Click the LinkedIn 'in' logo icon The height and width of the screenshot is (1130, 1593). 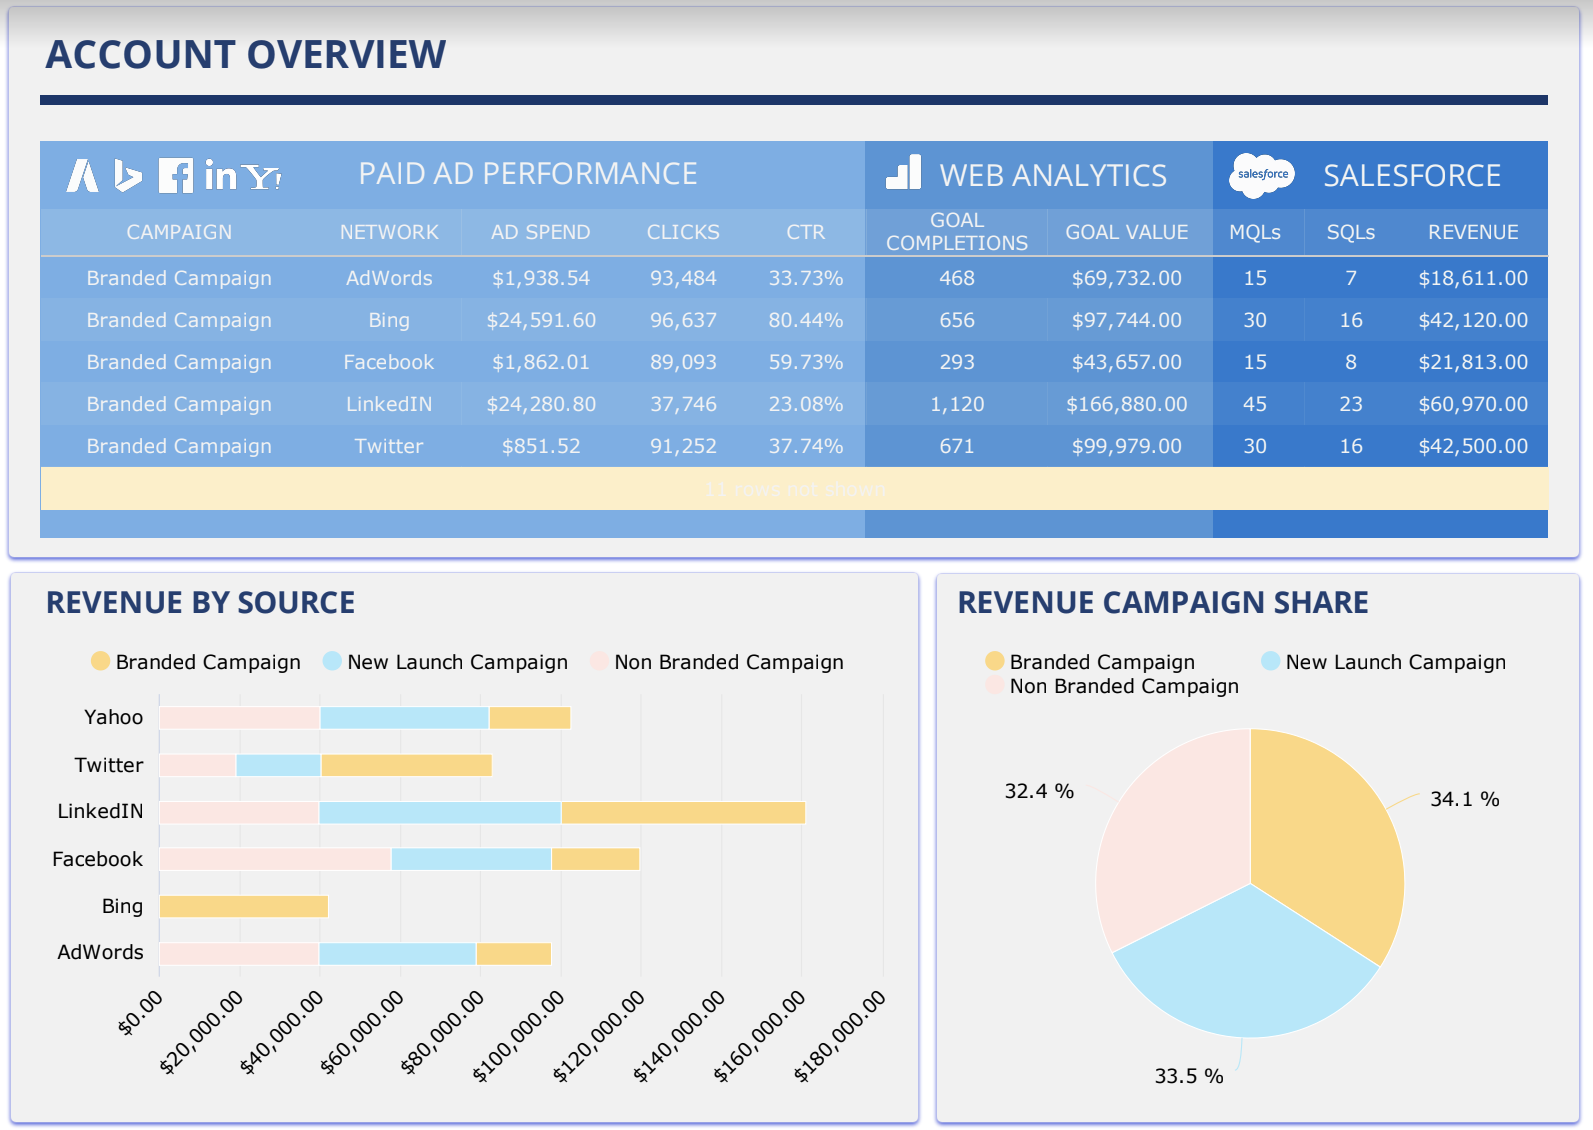coord(220,176)
